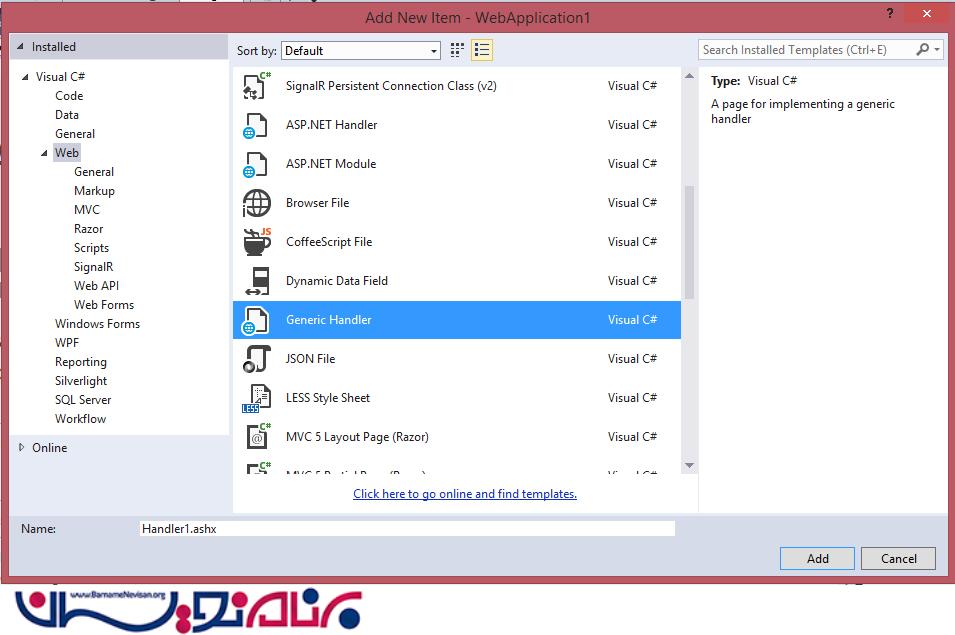955x635 pixels.
Task: Select the JSON File template name
Action: (x=310, y=359)
